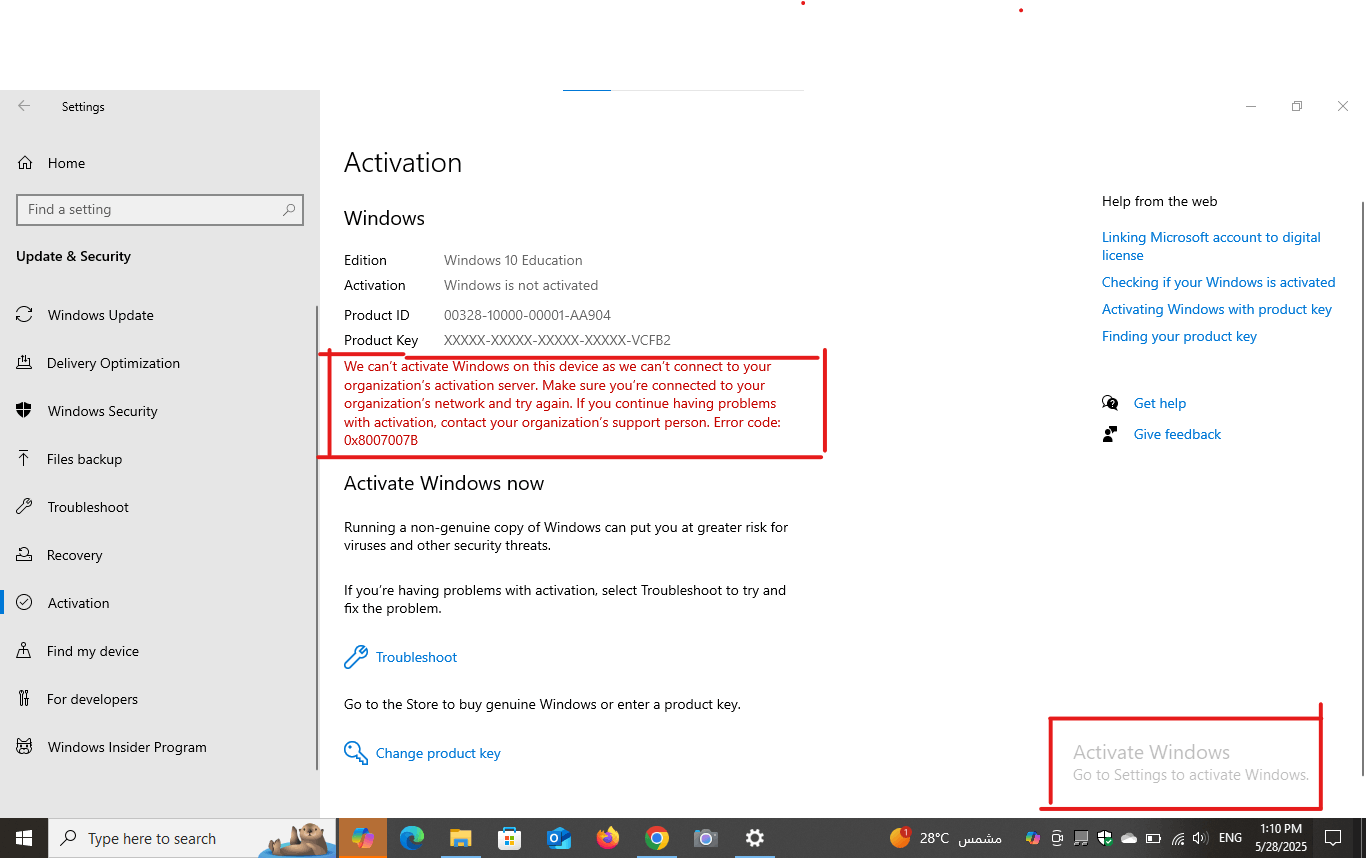1366x858 pixels.
Task: Click the Meet Now camera tray icon
Action: 1057,838
